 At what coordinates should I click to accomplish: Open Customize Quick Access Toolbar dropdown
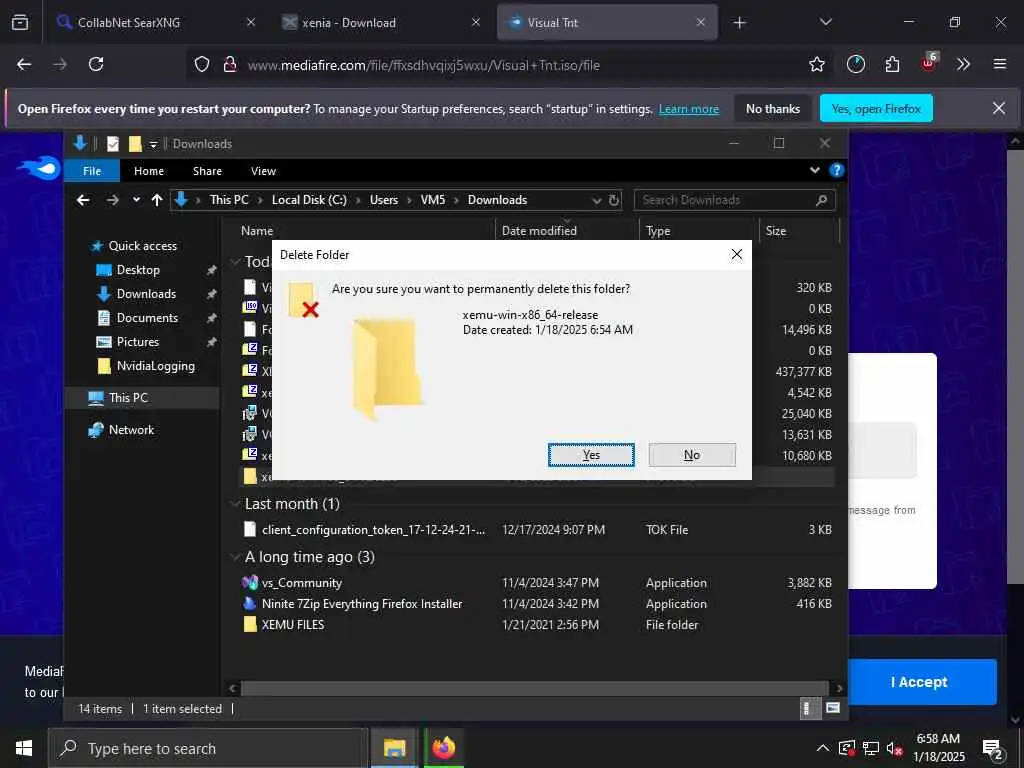click(x=153, y=144)
